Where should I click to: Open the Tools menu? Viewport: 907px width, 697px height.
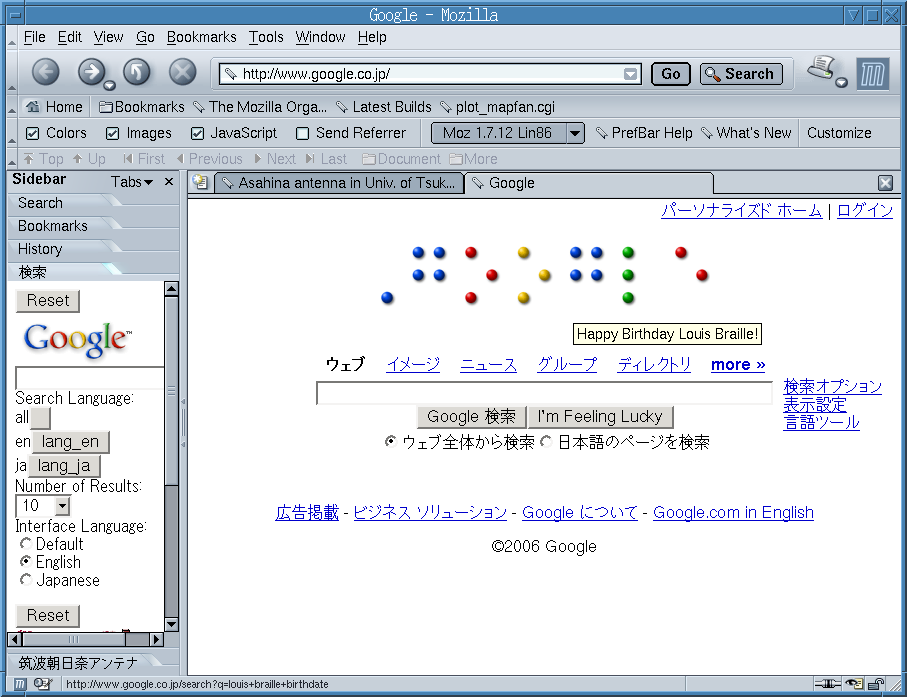266,37
